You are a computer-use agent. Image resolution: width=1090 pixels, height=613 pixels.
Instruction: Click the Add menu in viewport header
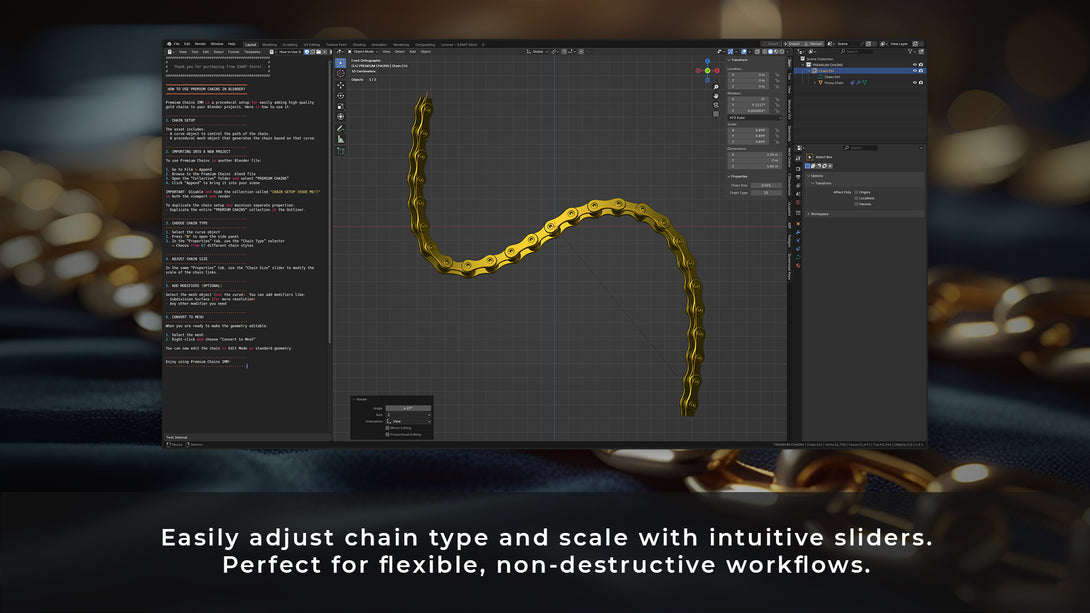tap(412, 51)
